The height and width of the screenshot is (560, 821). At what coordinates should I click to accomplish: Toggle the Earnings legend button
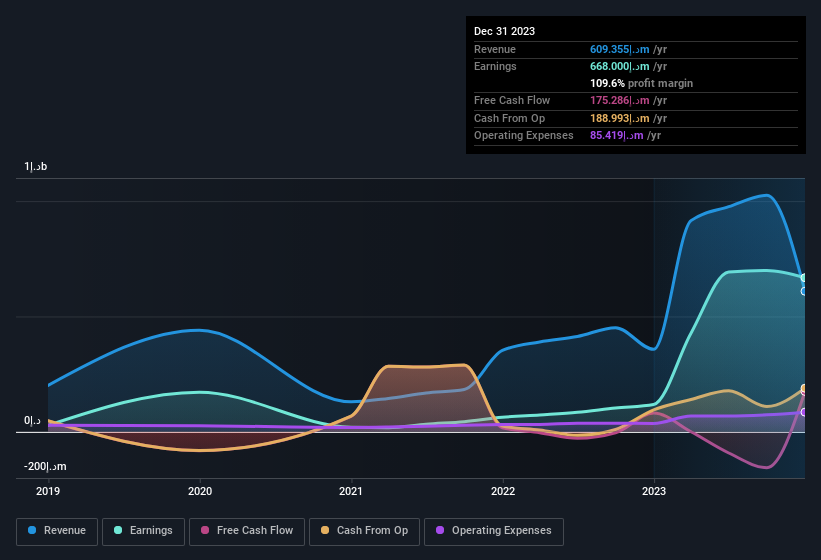(143, 531)
